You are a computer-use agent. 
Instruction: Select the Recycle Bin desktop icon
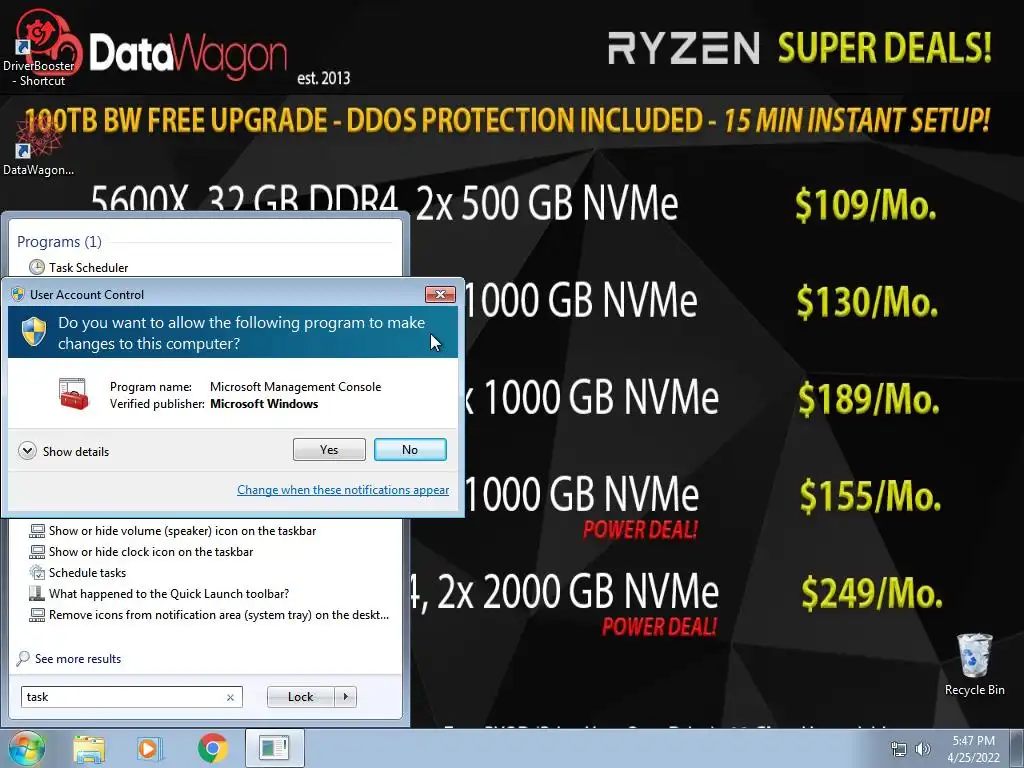974,665
